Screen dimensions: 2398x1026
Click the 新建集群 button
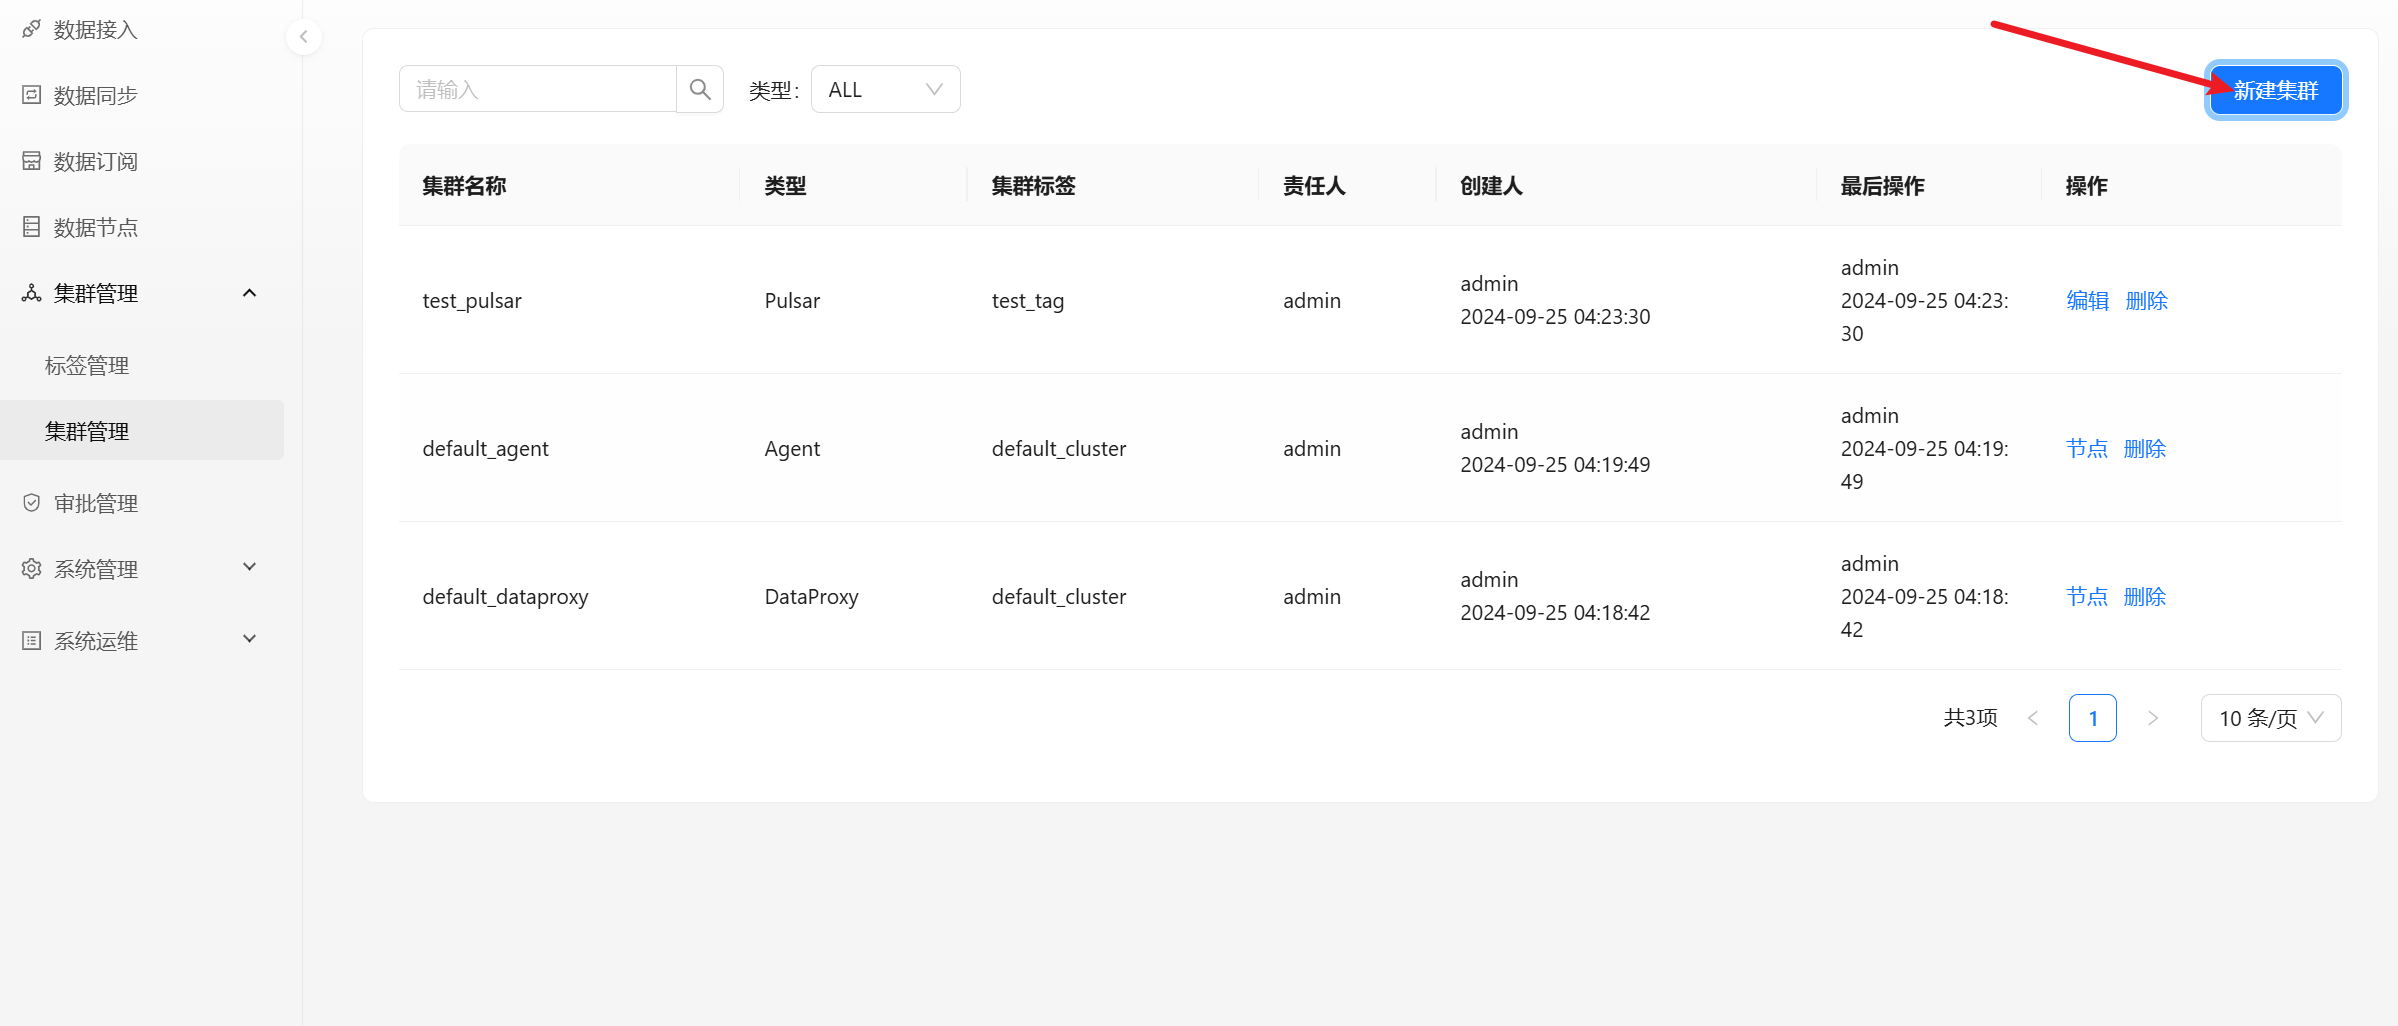pos(2275,91)
